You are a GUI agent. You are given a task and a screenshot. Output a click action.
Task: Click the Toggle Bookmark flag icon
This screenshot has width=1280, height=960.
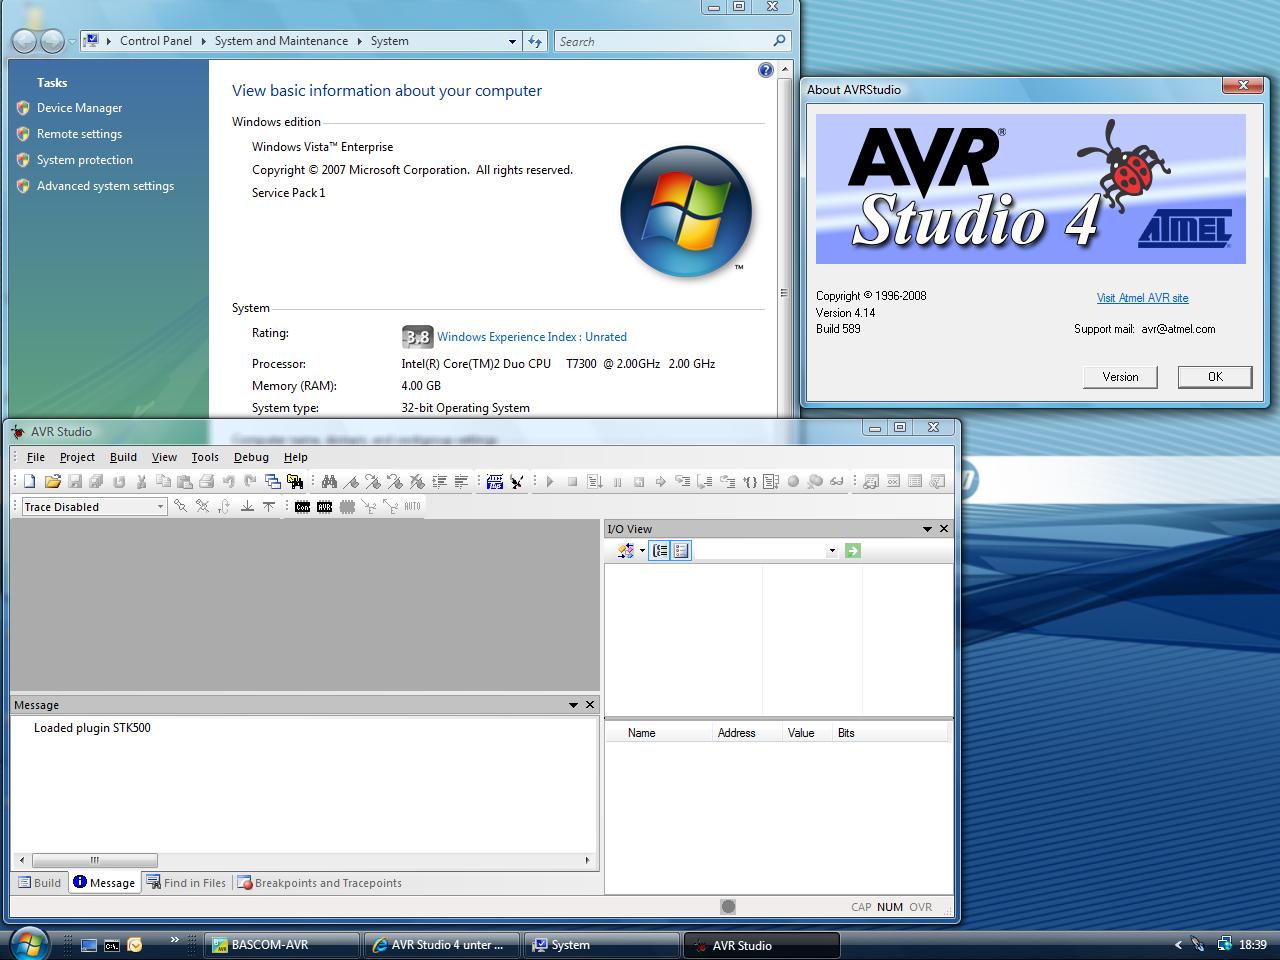351,482
